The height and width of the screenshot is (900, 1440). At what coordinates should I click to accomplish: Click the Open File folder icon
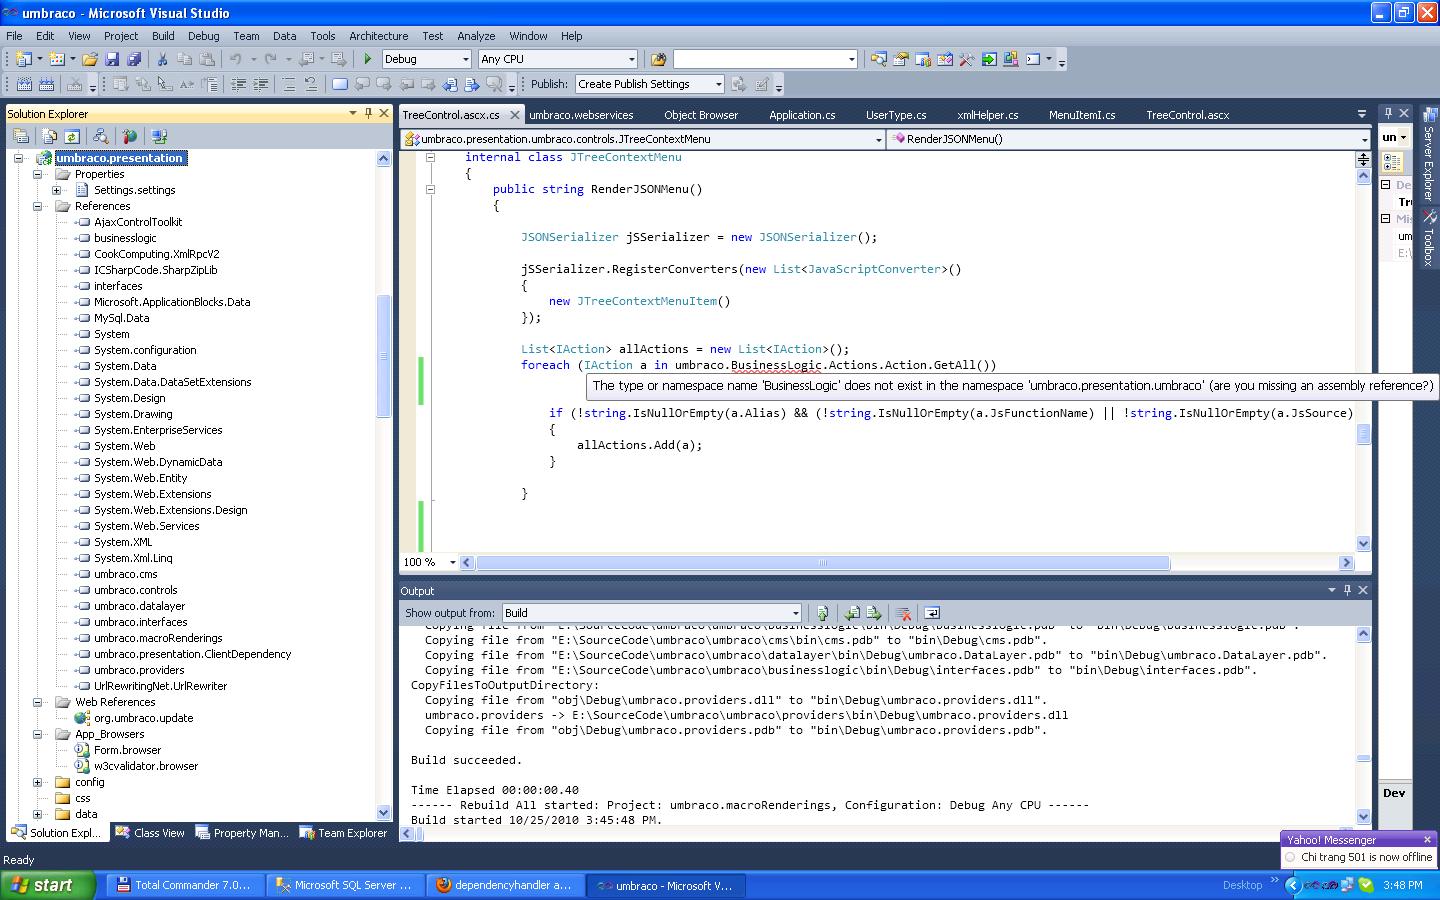tap(90, 59)
